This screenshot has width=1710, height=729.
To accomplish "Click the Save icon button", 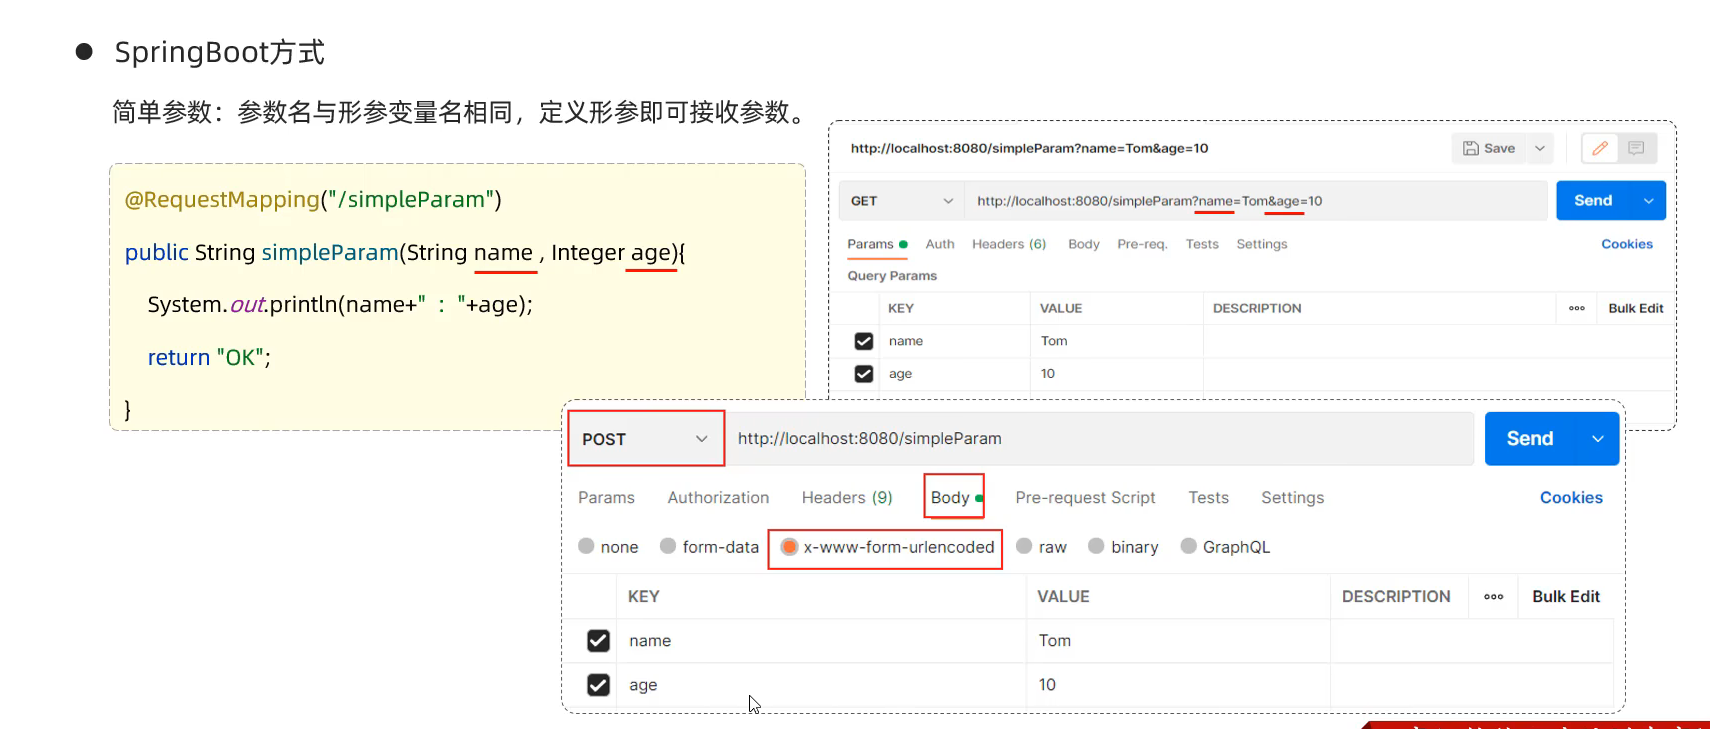I will click(x=1488, y=148).
